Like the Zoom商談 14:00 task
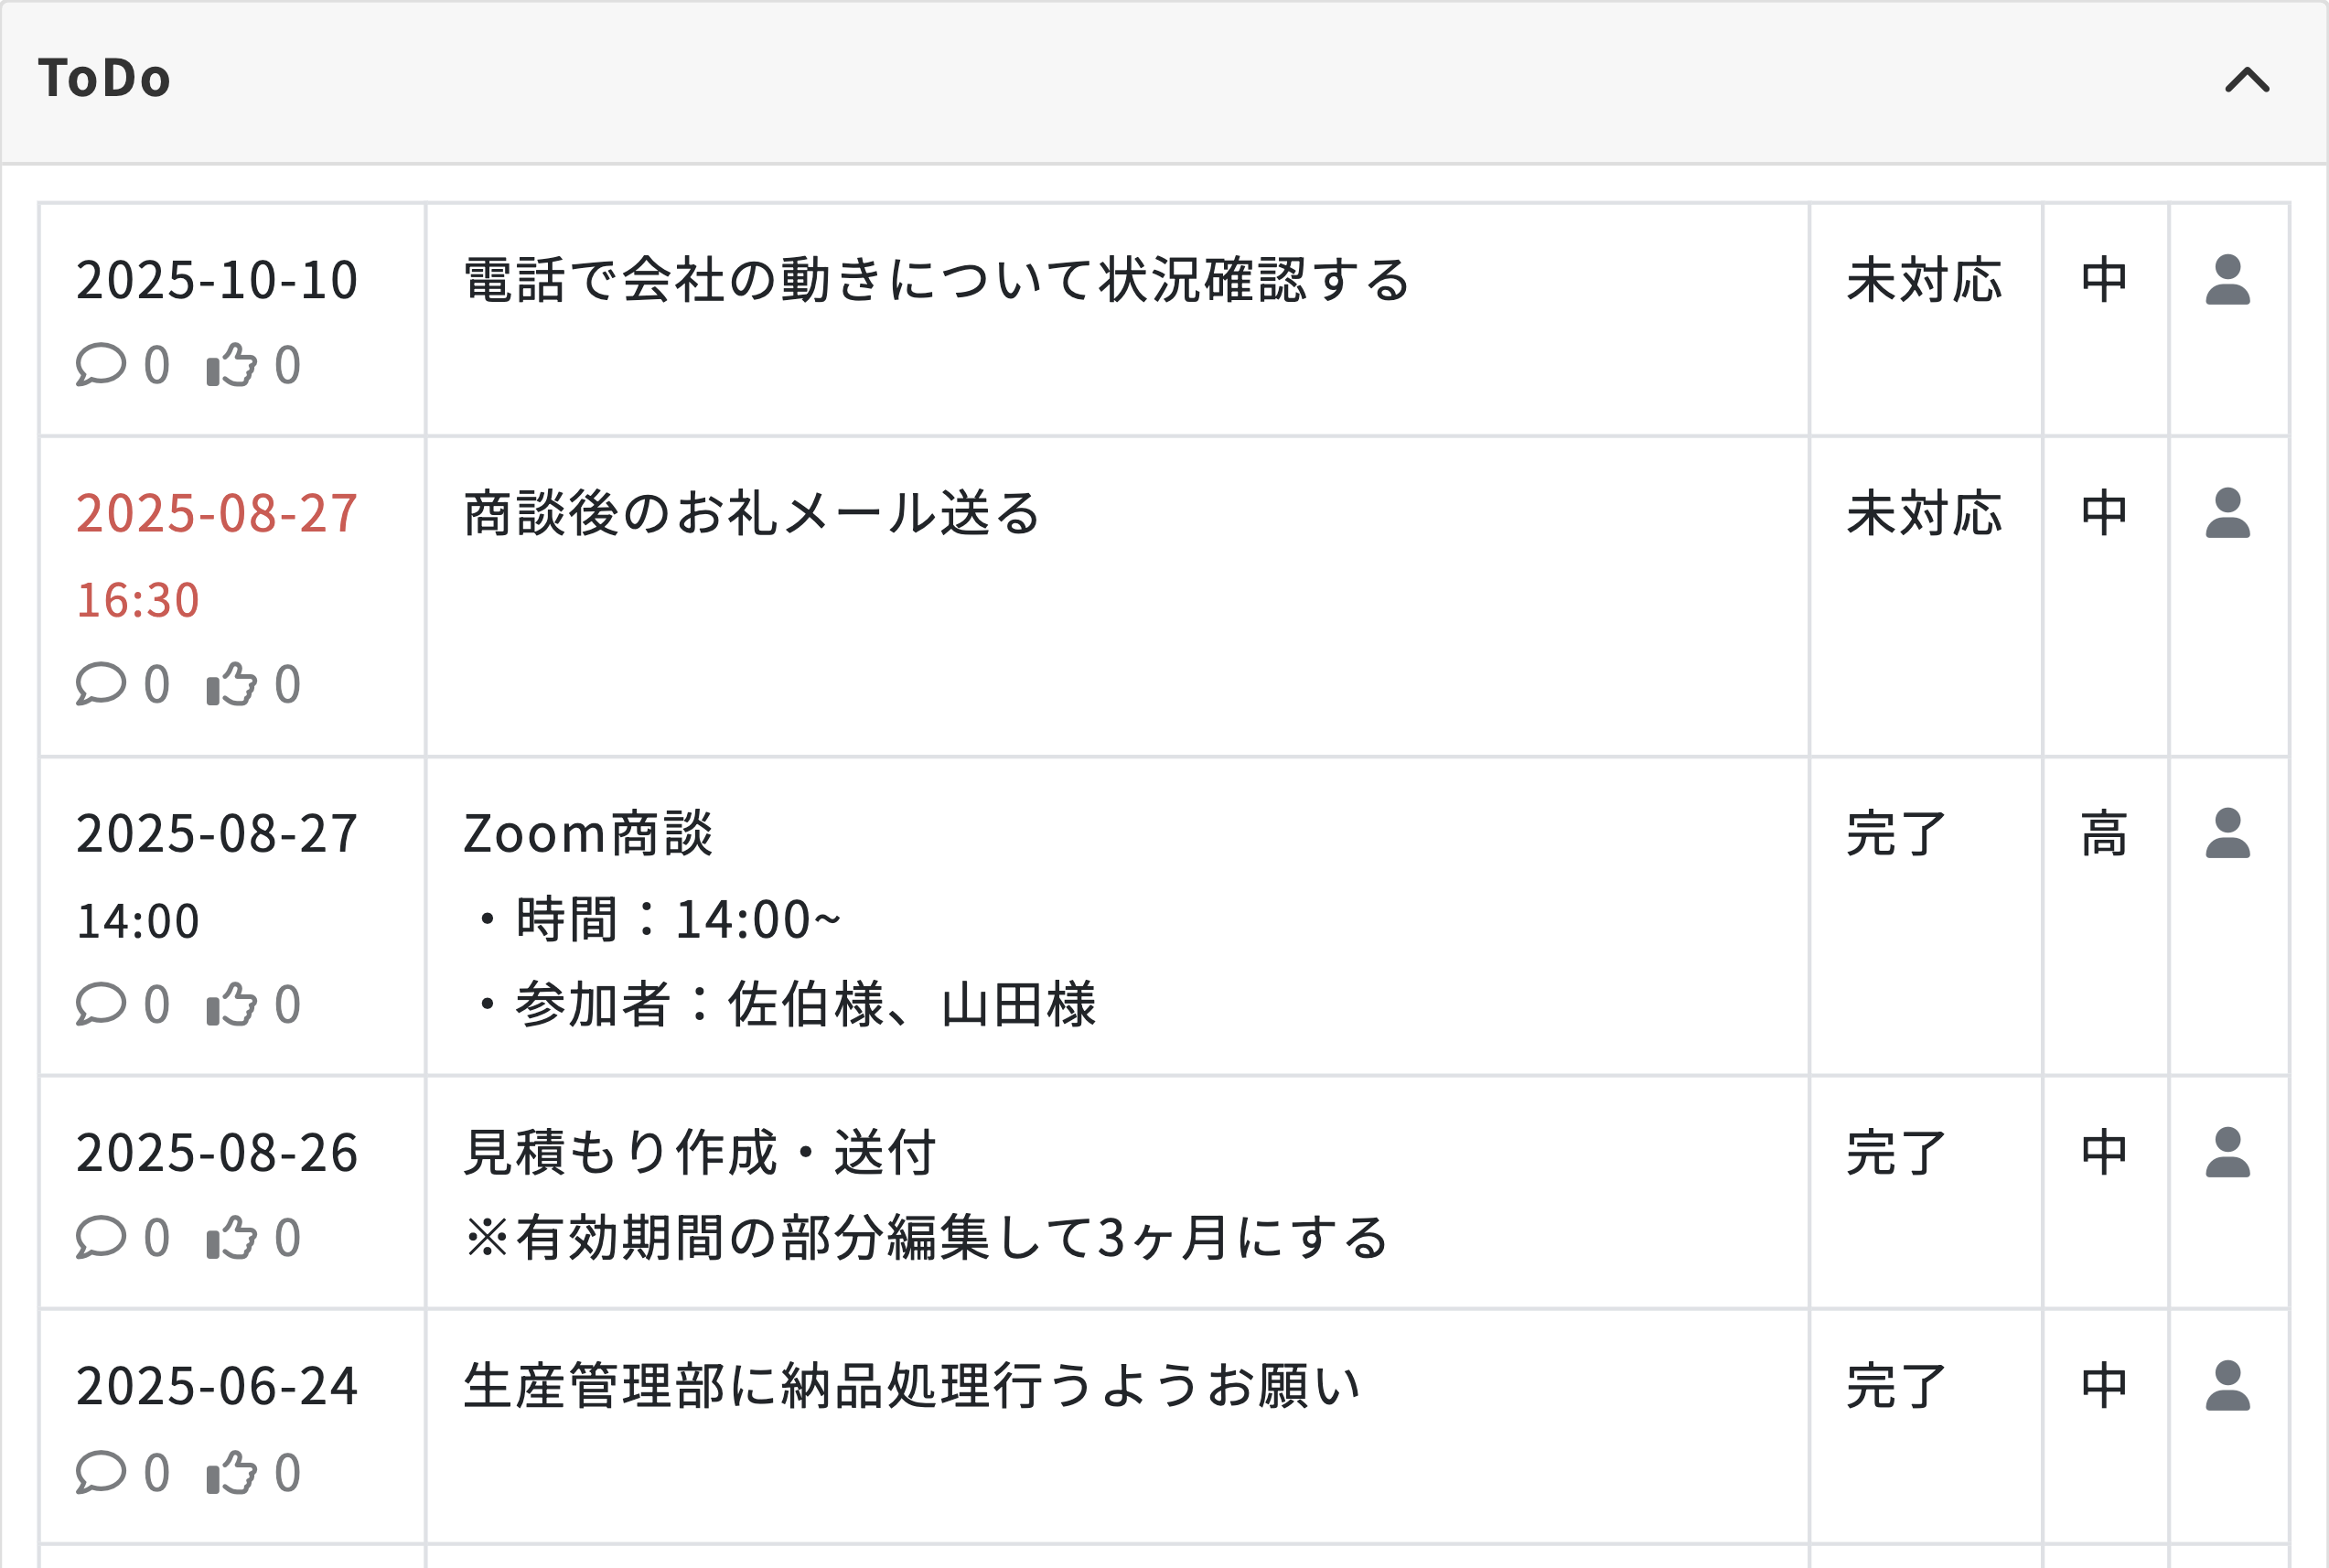 (x=232, y=1005)
